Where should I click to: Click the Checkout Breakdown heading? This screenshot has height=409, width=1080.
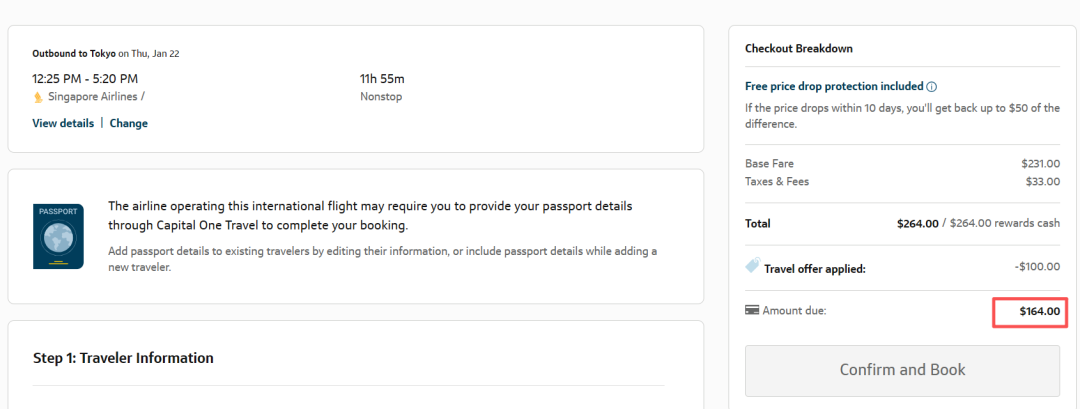click(798, 48)
